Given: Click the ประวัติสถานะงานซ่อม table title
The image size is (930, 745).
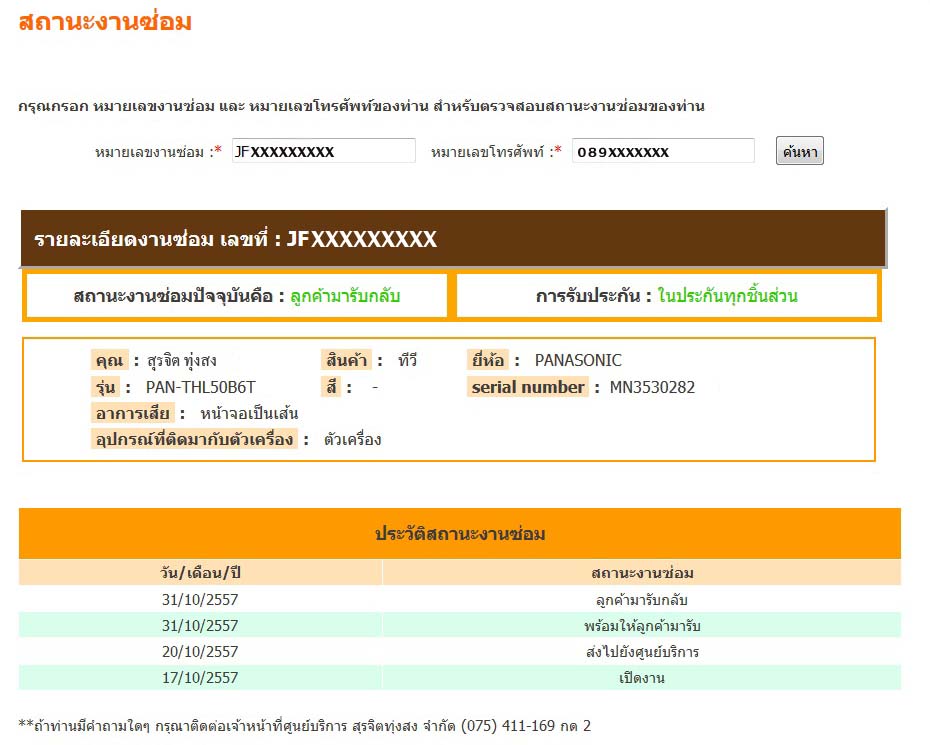Looking at the screenshot, I should click(460, 533).
